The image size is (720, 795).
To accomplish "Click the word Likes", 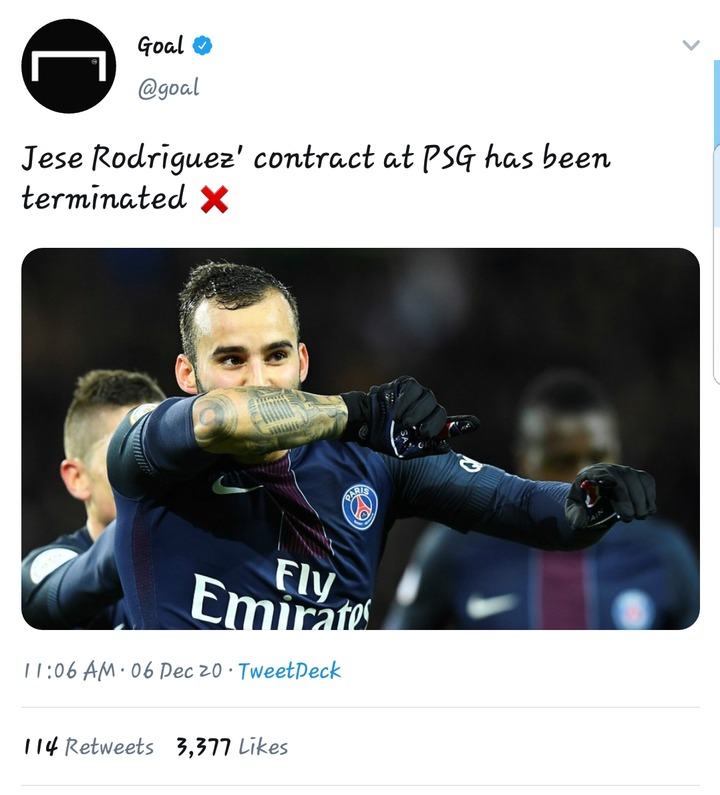I will tap(263, 747).
